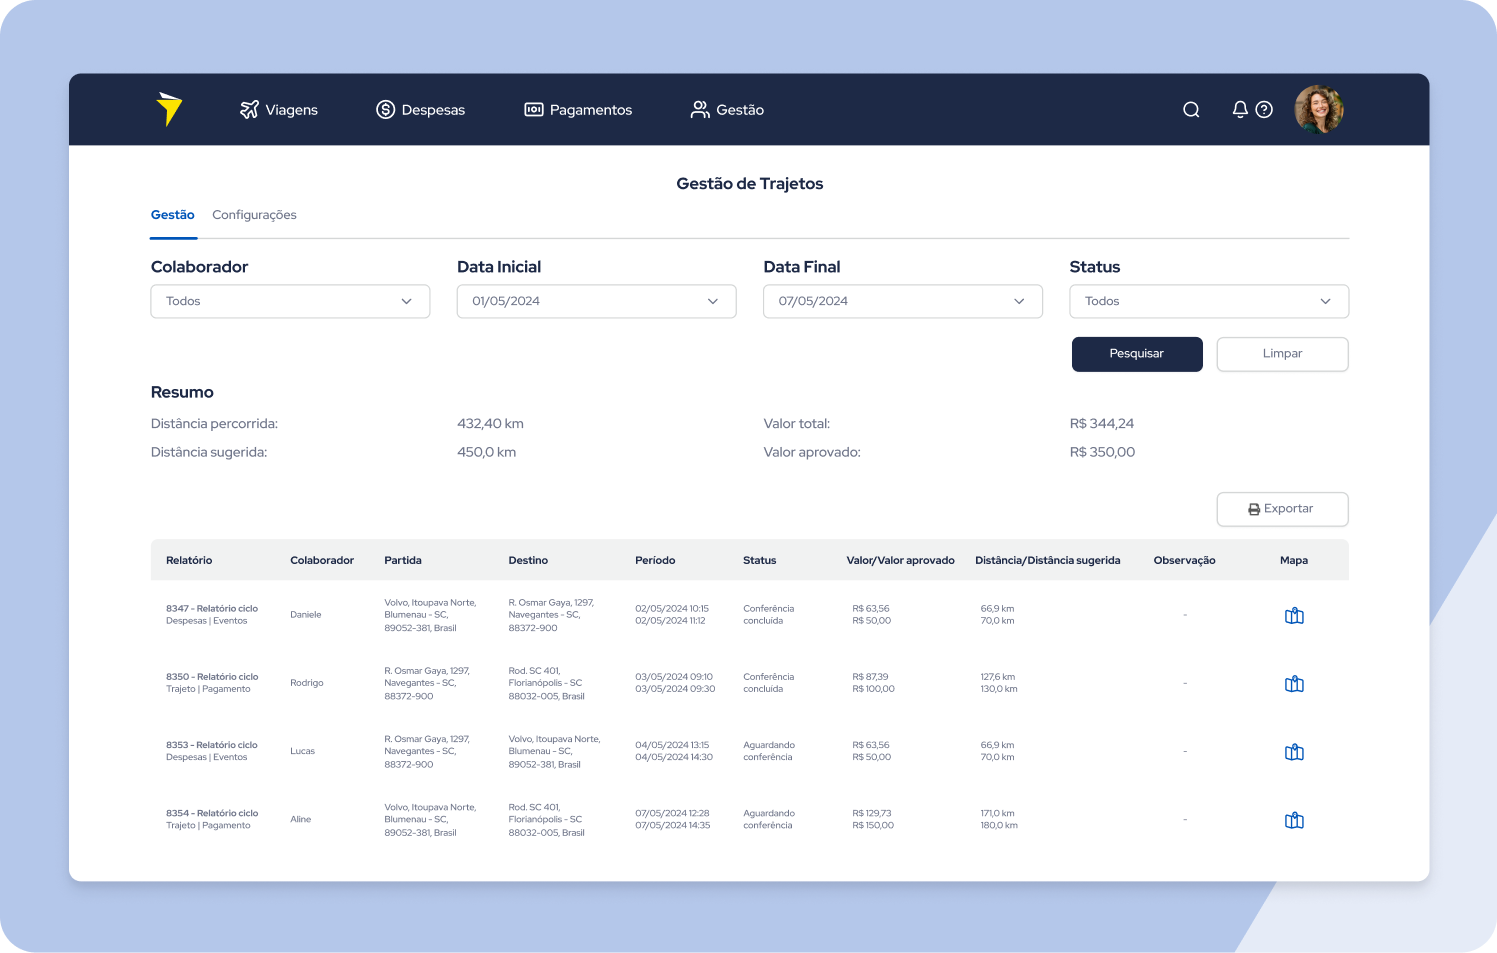Click the airplane icon beside Viagens
1497x953 pixels.
click(249, 110)
